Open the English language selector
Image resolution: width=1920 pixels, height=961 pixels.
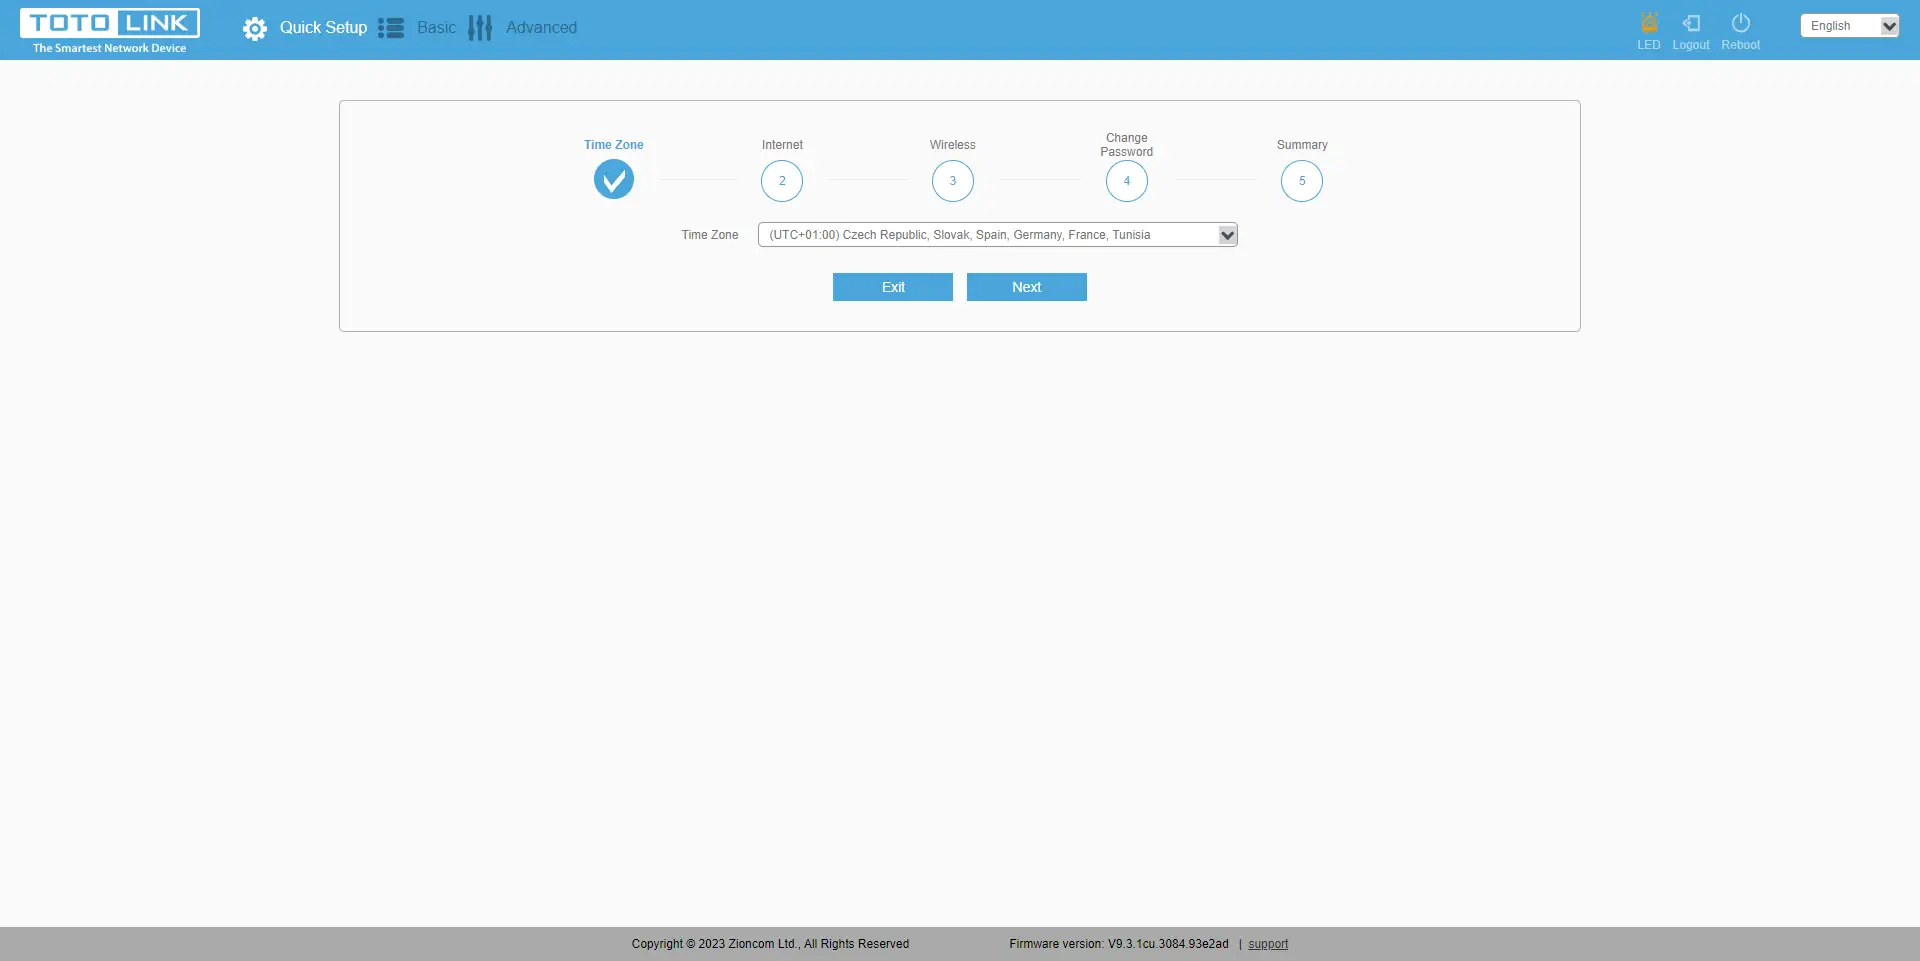[x=1848, y=26]
